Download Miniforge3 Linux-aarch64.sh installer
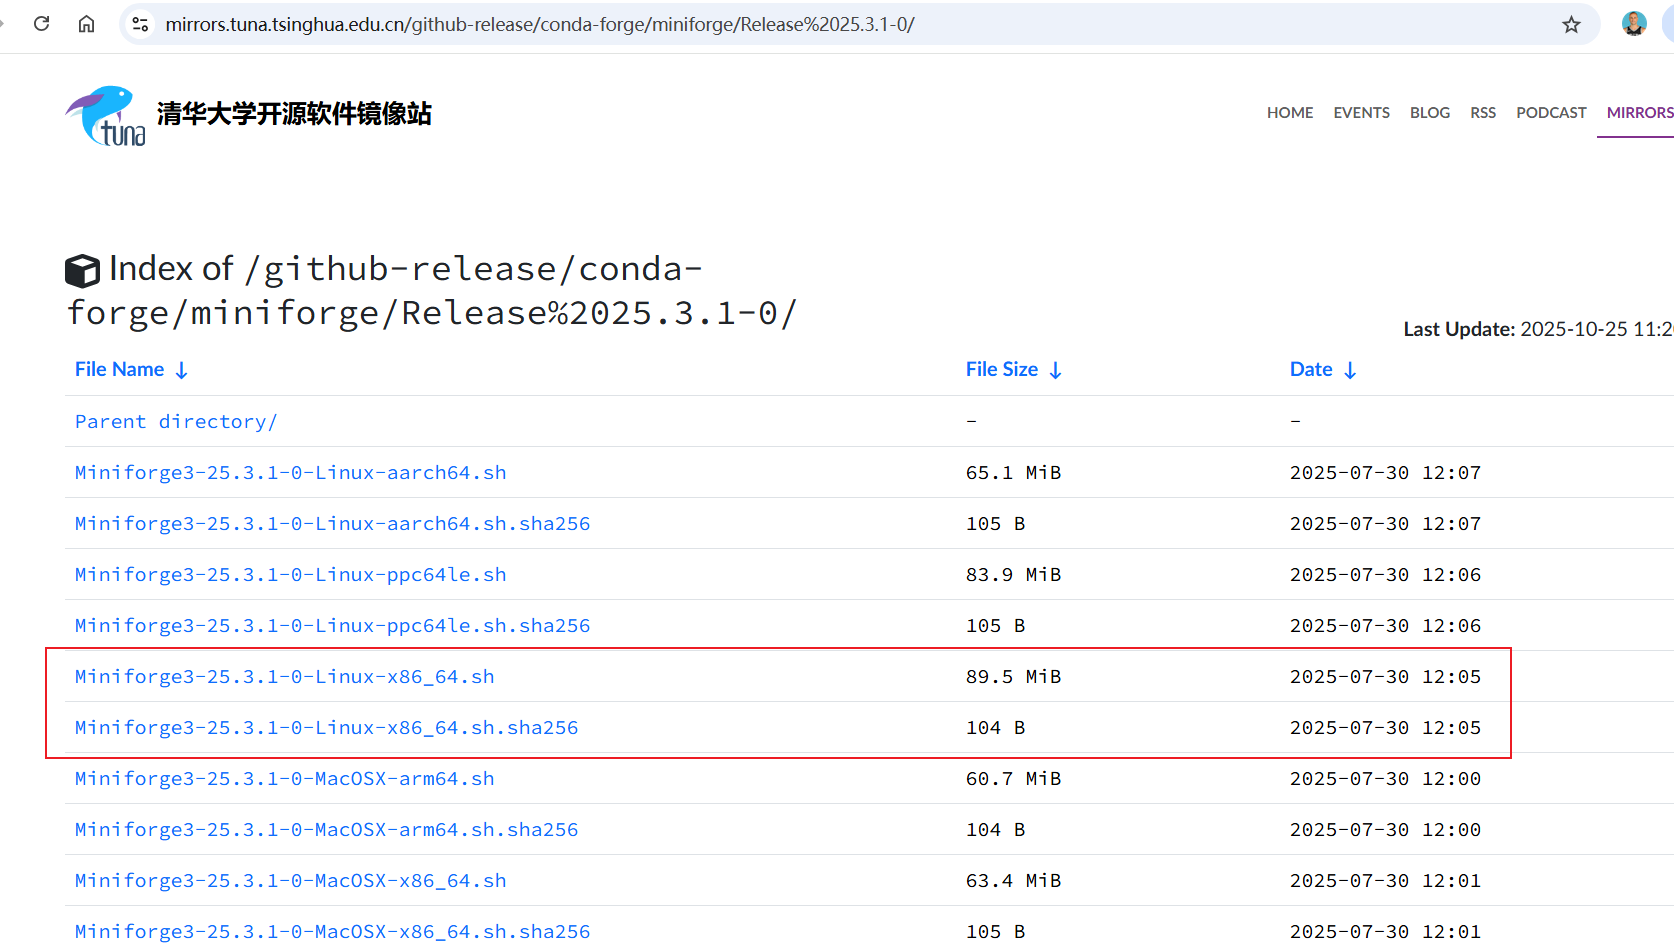The width and height of the screenshot is (1674, 950). tap(291, 473)
